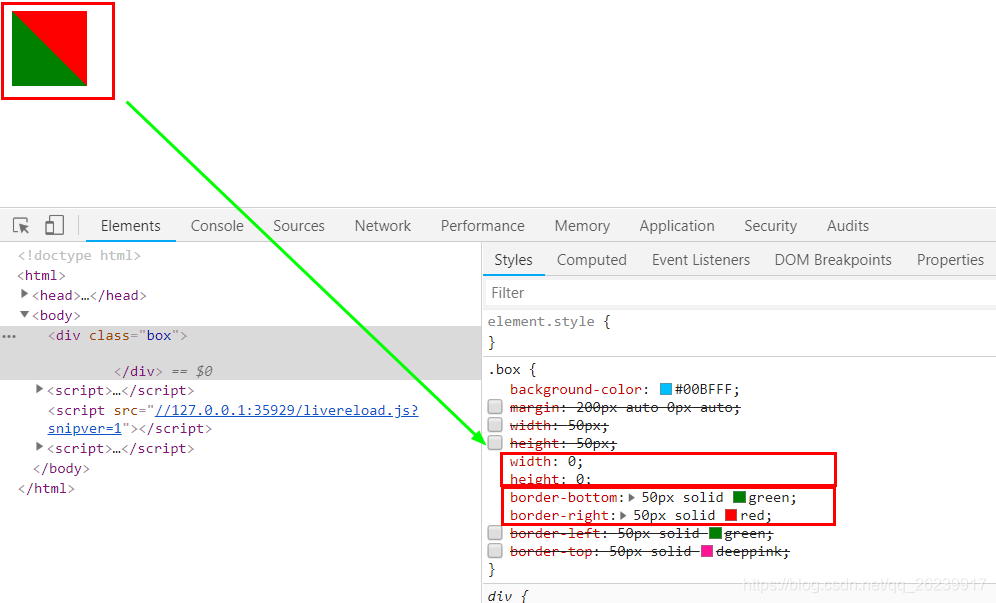Viewport: 996px width, 603px height.
Task: Select the closing html tag node
Action: pyautogui.click(x=46, y=489)
